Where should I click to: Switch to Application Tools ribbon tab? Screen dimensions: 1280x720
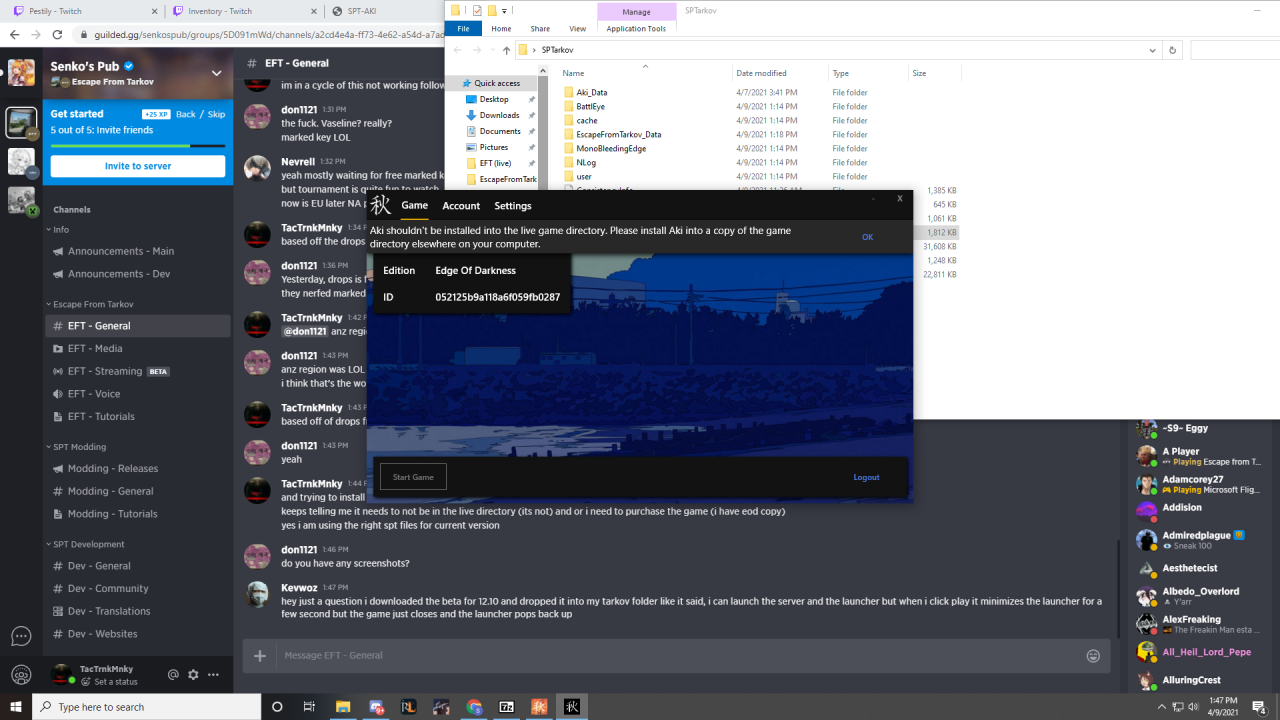[x=636, y=28]
